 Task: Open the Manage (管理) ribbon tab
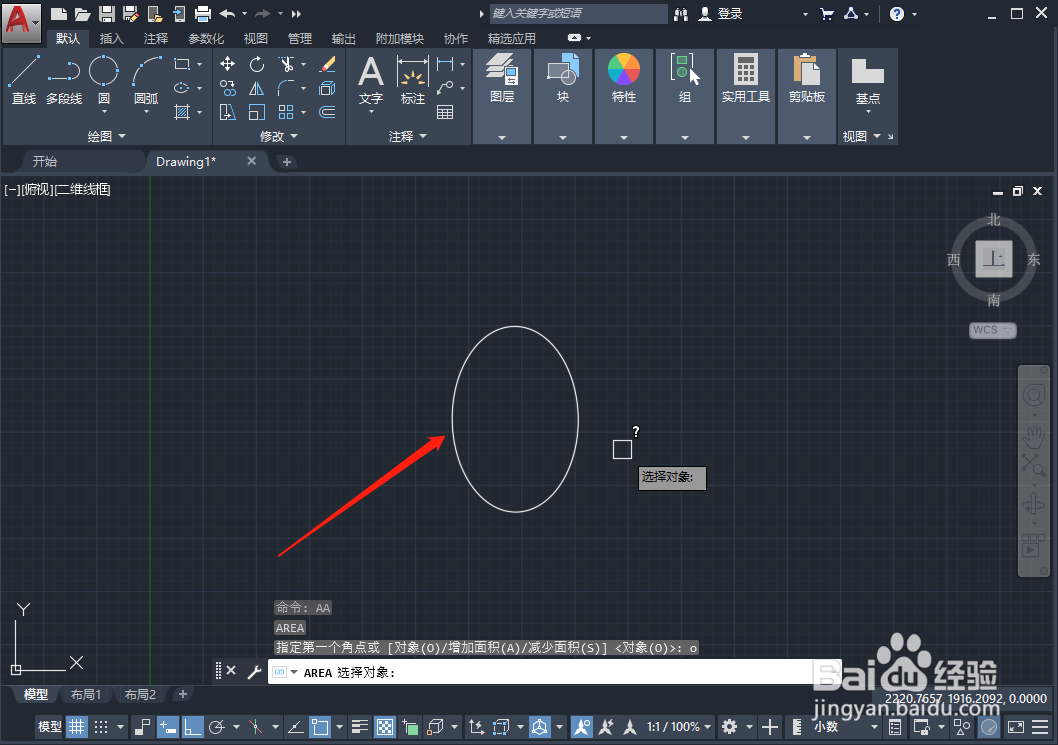[300, 38]
